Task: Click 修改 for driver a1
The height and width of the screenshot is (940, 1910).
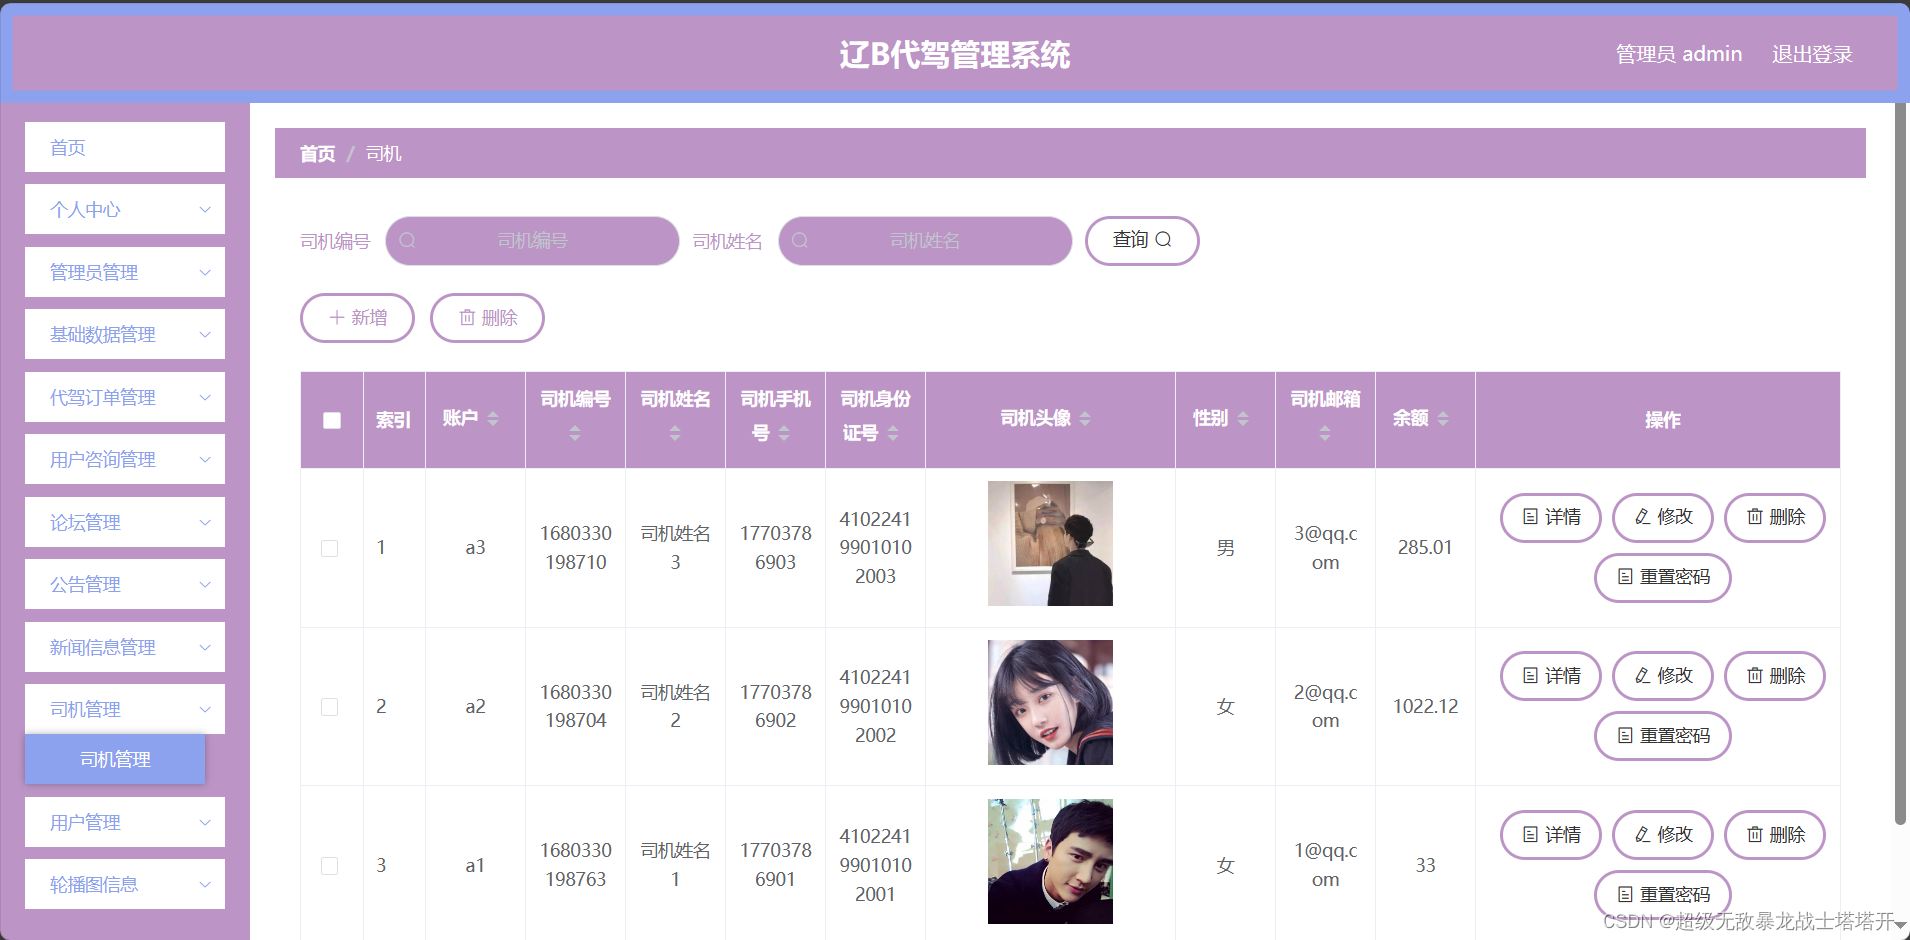Action: point(1663,835)
